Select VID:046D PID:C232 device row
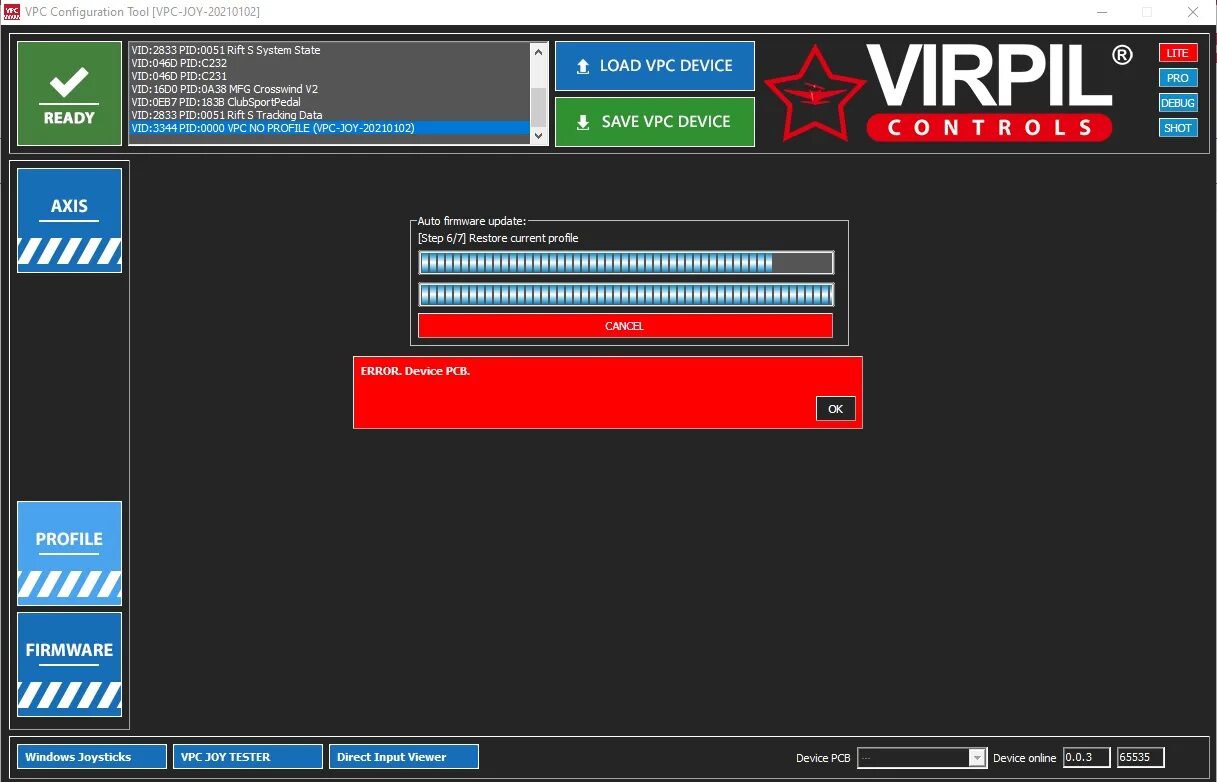This screenshot has height=782, width=1217. coord(329,63)
